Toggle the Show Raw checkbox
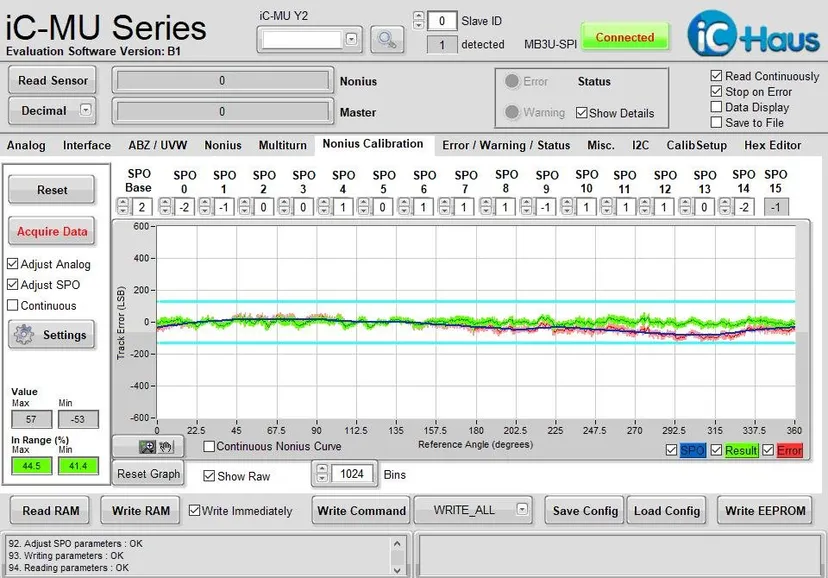 click(x=209, y=476)
